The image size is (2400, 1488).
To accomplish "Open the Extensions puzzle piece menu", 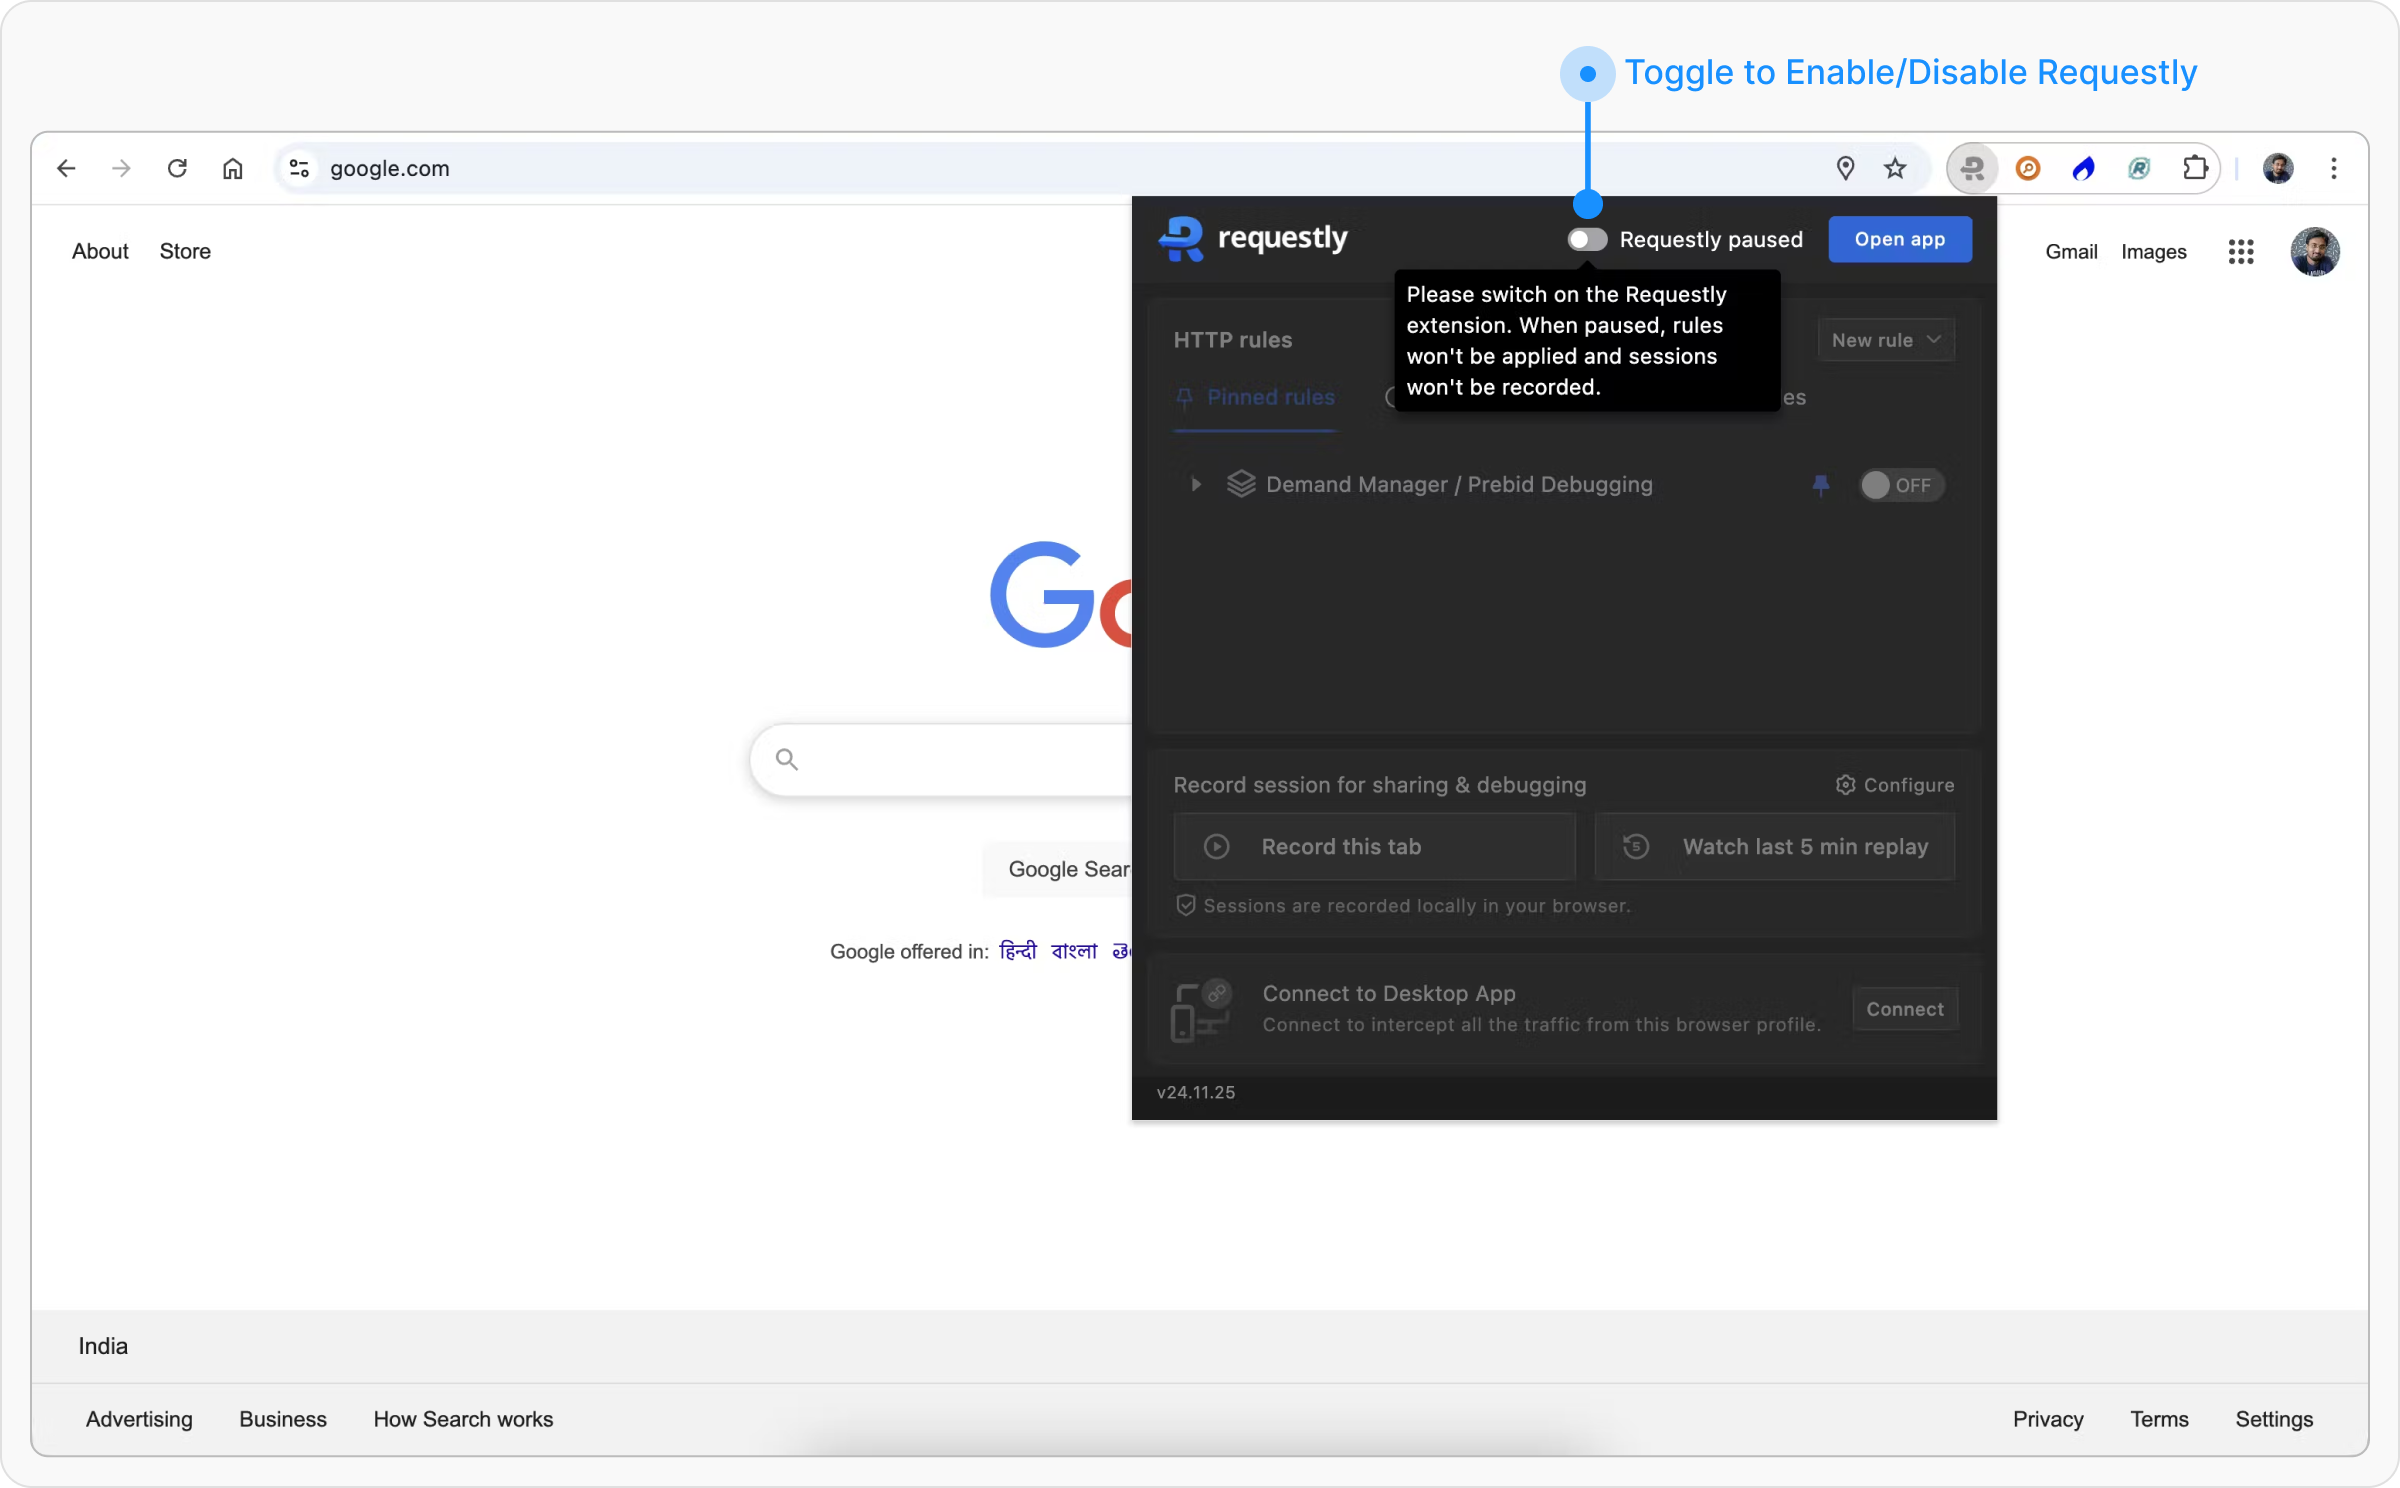I will tap(2194, 168).
